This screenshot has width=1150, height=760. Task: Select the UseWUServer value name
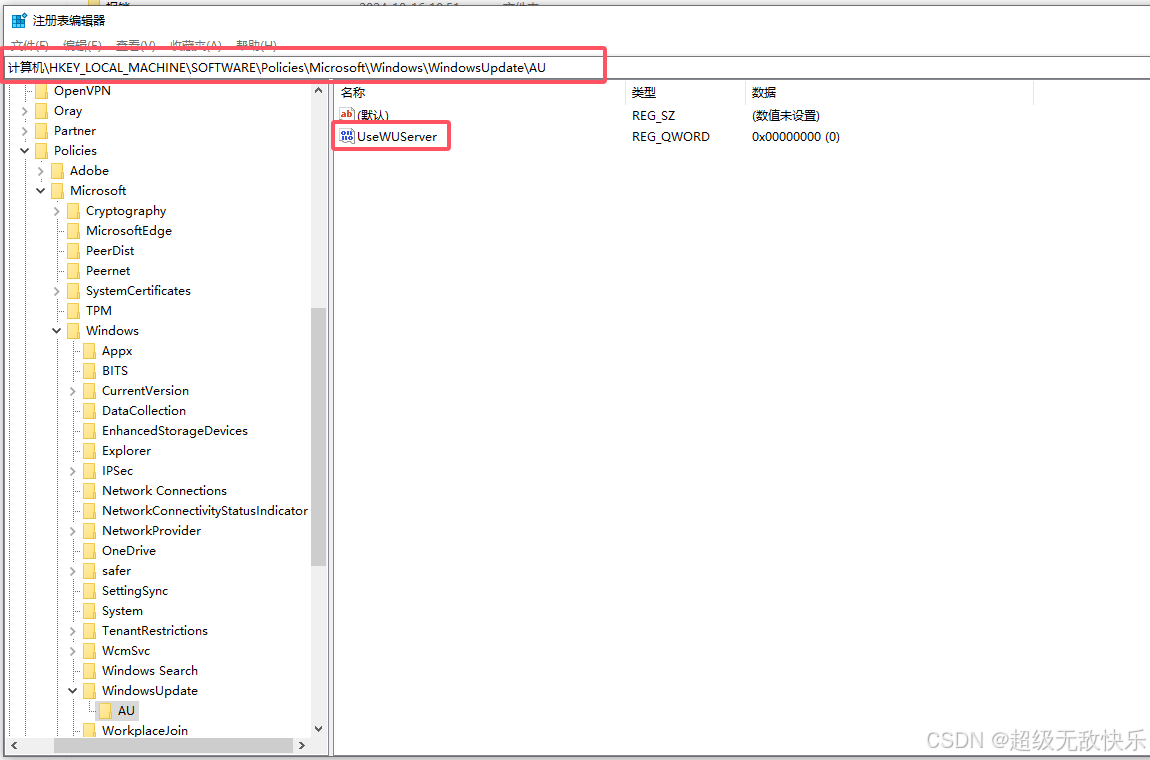pos(397,136)
